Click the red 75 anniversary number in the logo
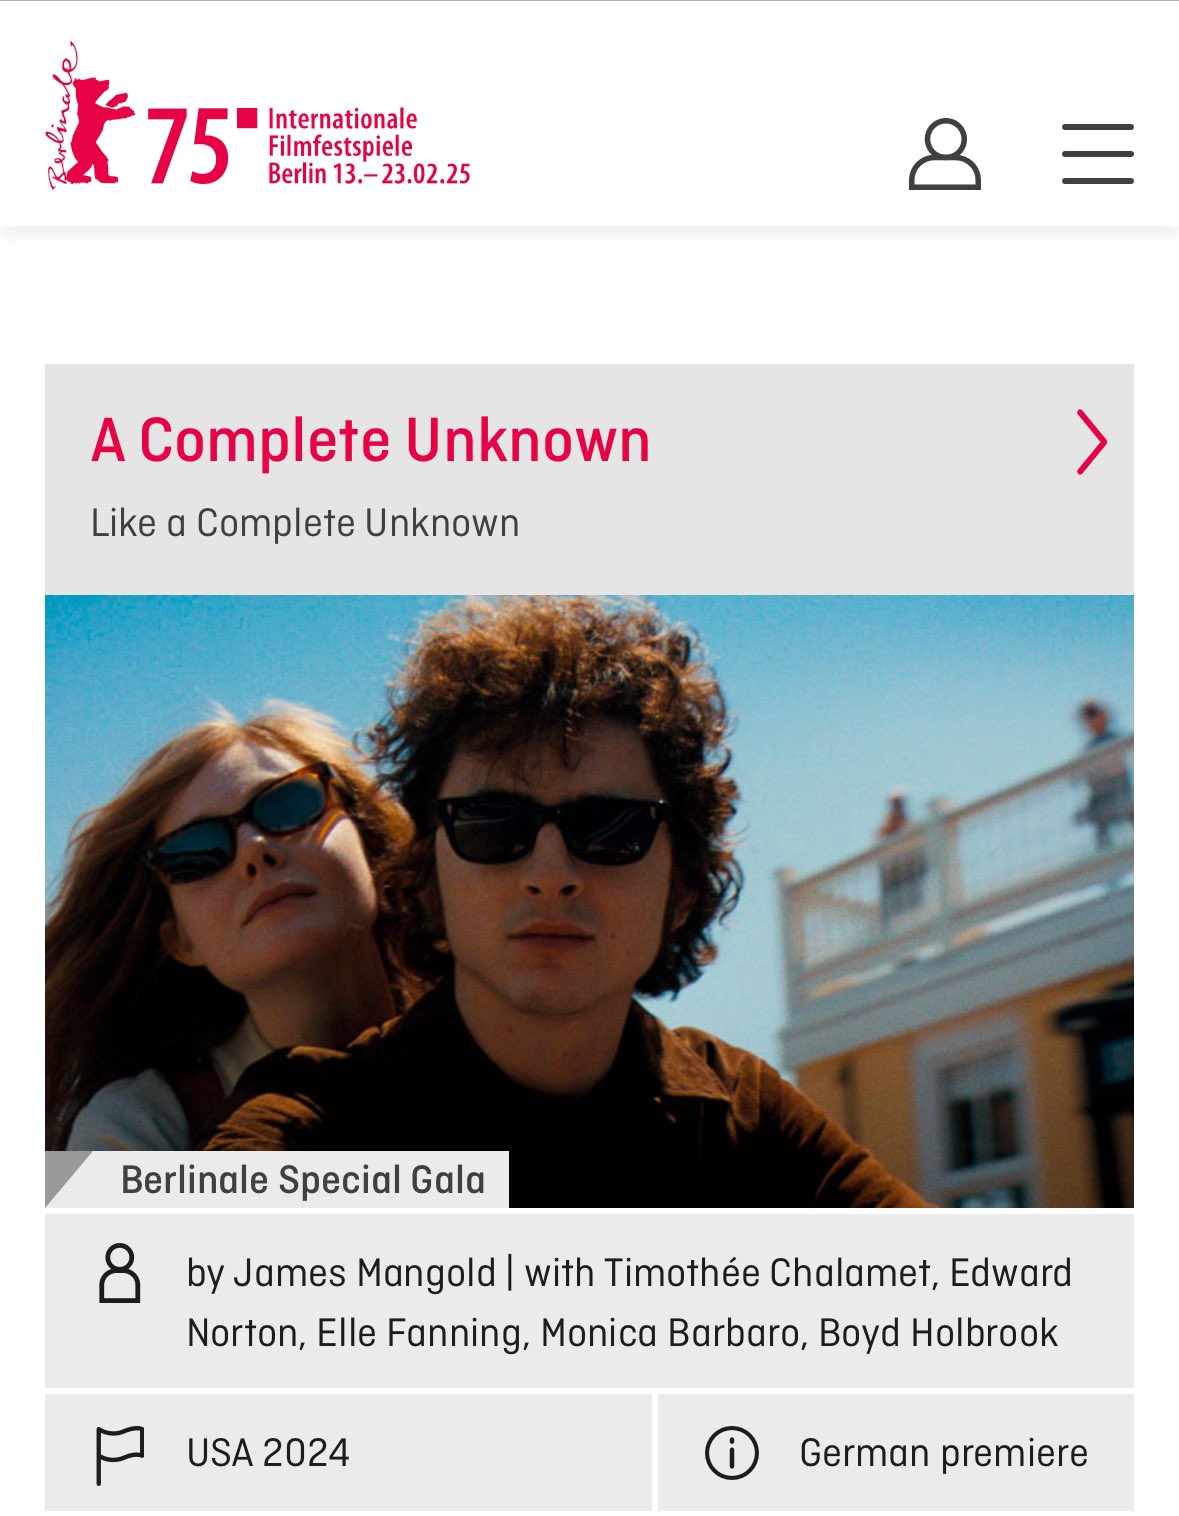This screenshot has height=1516, width=1179. tap(189, 147)
